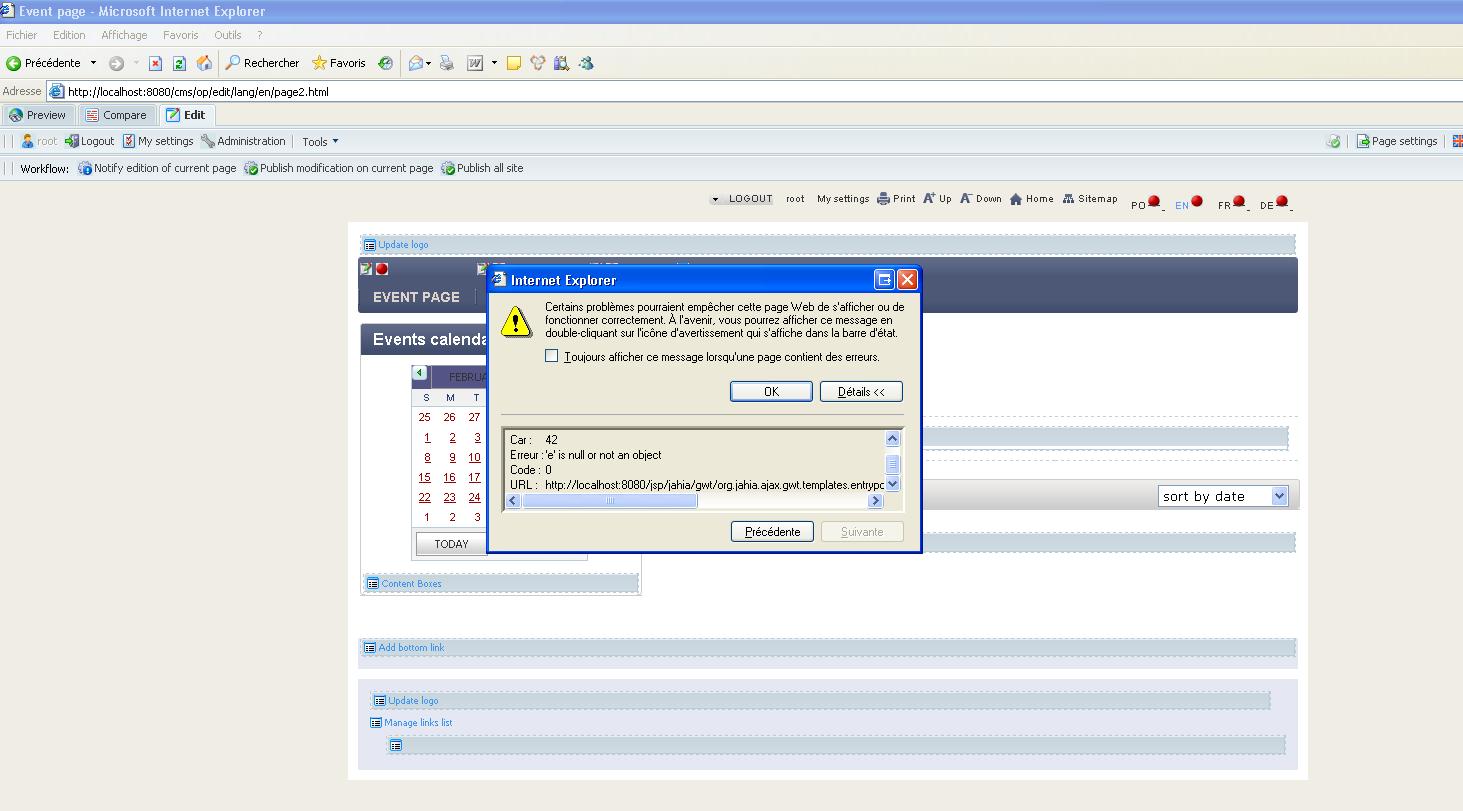Image resolution: width=1463 pixels, height=811 pixels.
Task: Click the details vertical scrollbar down arrow
Action: coord(893,484)
